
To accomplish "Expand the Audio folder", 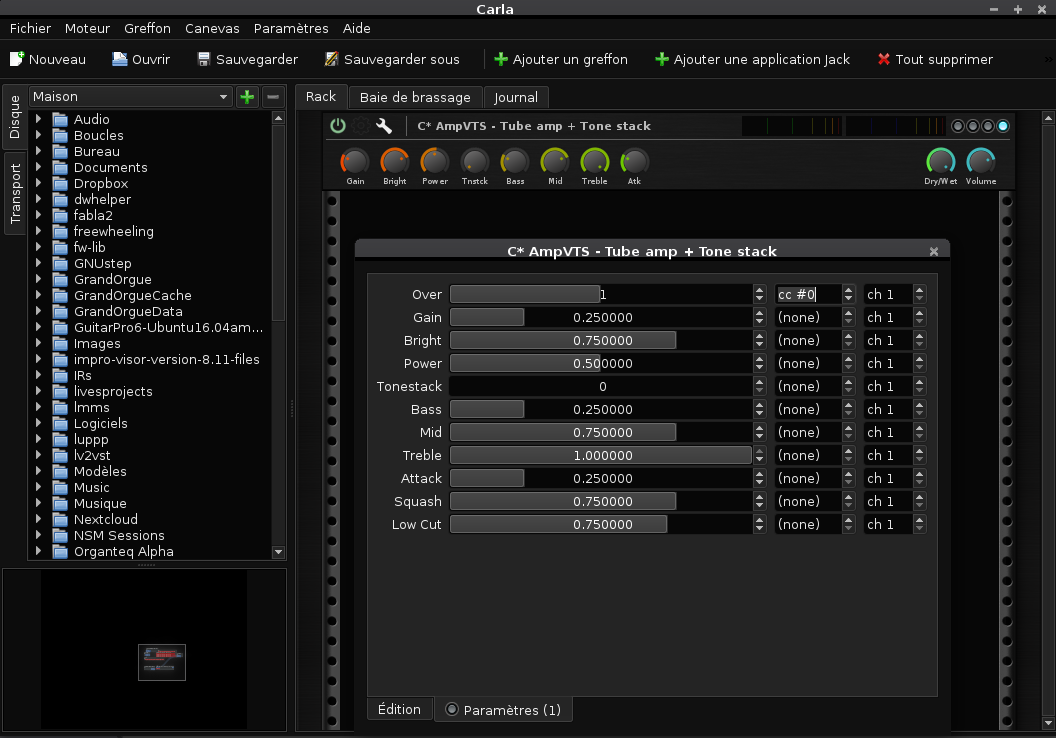I will point(38,119).
